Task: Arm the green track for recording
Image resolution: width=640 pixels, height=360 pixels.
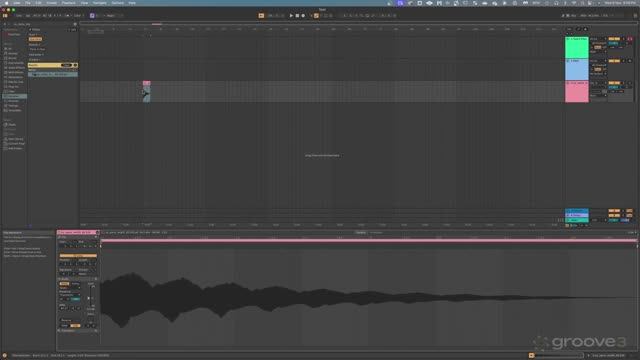Action: (x=630, y=39)
